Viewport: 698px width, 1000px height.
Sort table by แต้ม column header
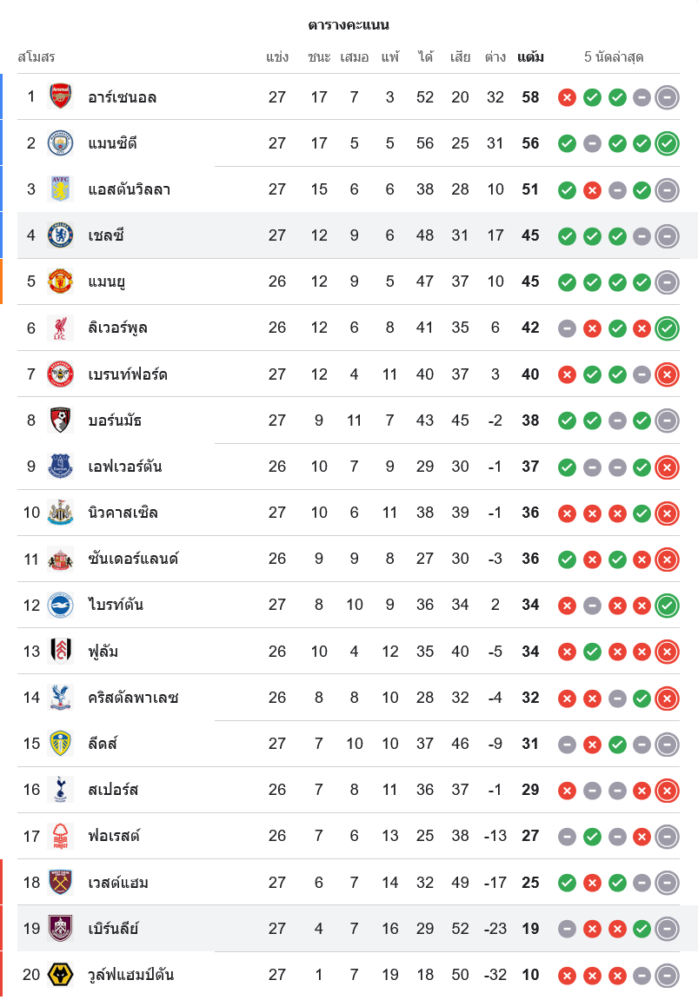[x=531, y=57]
